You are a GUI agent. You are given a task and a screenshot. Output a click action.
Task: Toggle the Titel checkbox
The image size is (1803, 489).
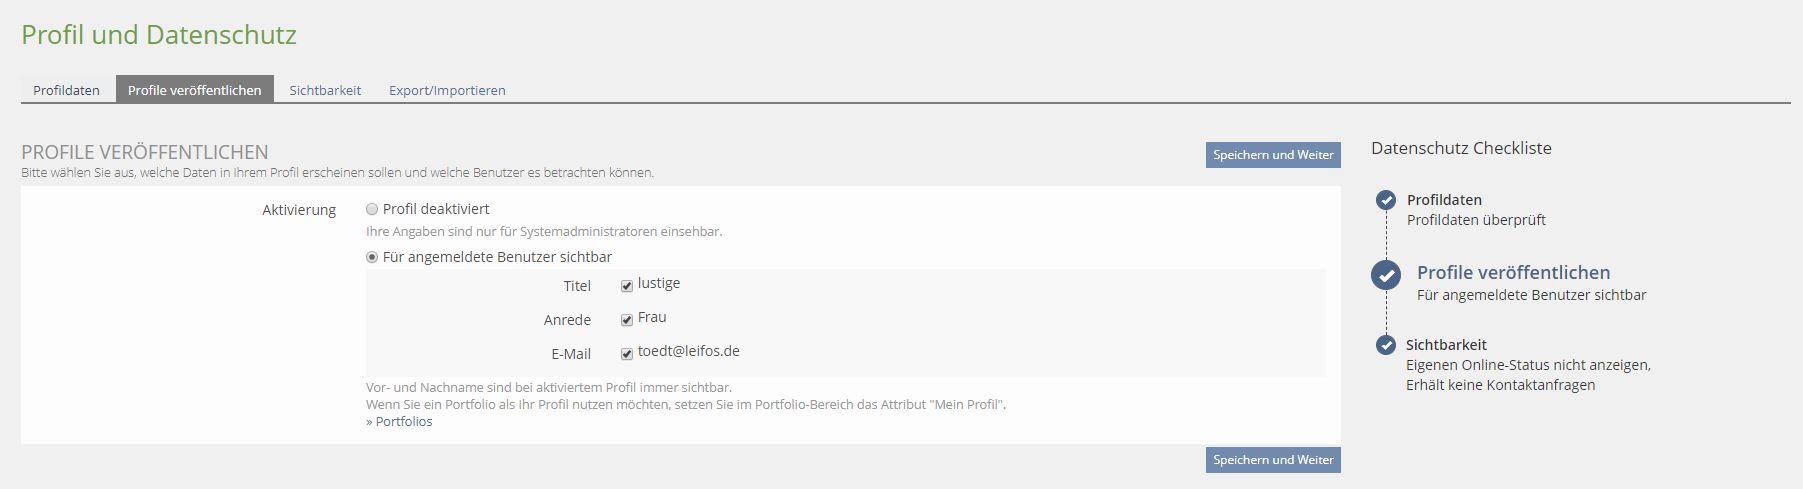627,286
